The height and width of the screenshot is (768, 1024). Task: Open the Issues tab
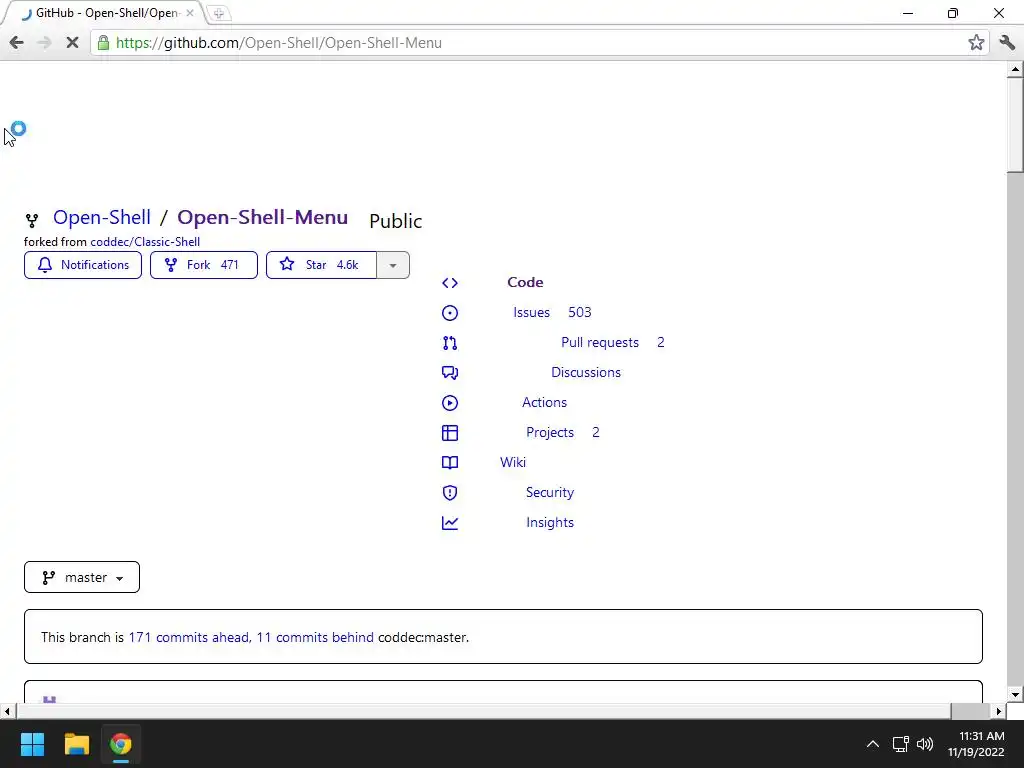[532, 312]
